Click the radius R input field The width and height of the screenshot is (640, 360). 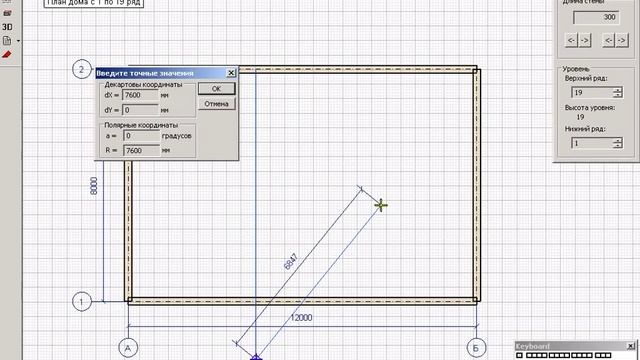pyautogui.click(x=142, y=150)
